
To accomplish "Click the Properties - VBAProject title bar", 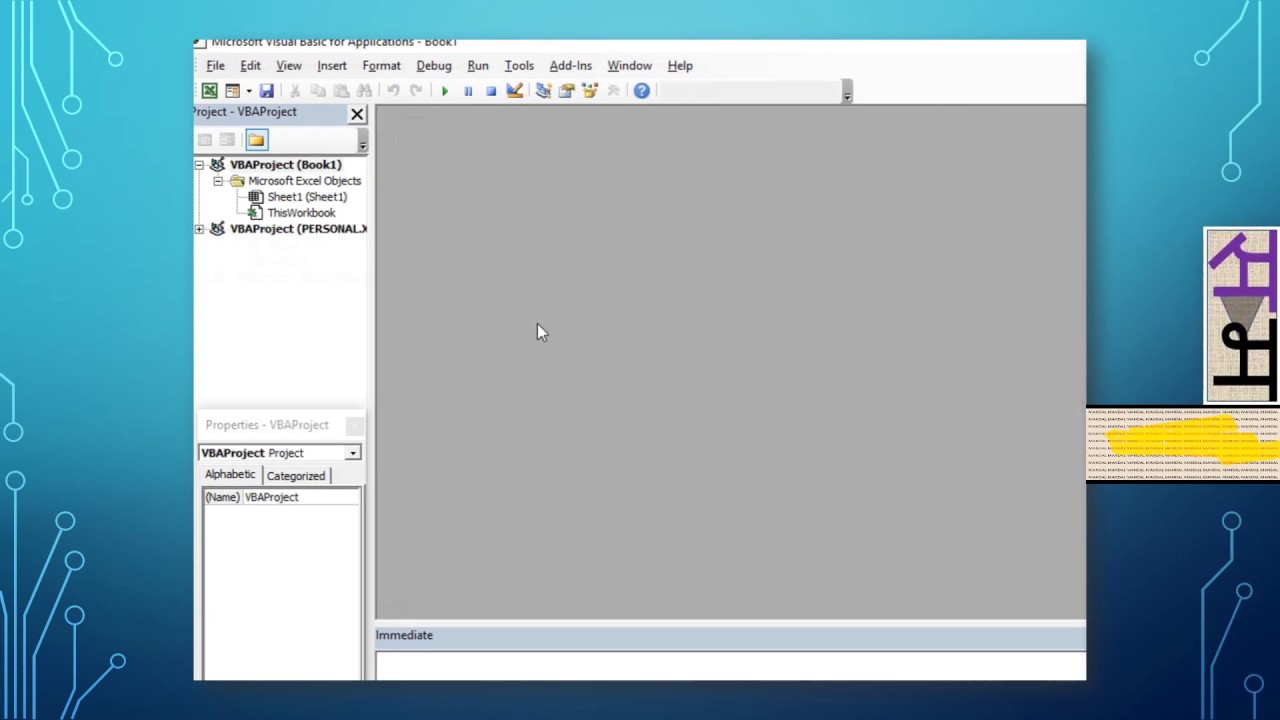I will (280, 425).
